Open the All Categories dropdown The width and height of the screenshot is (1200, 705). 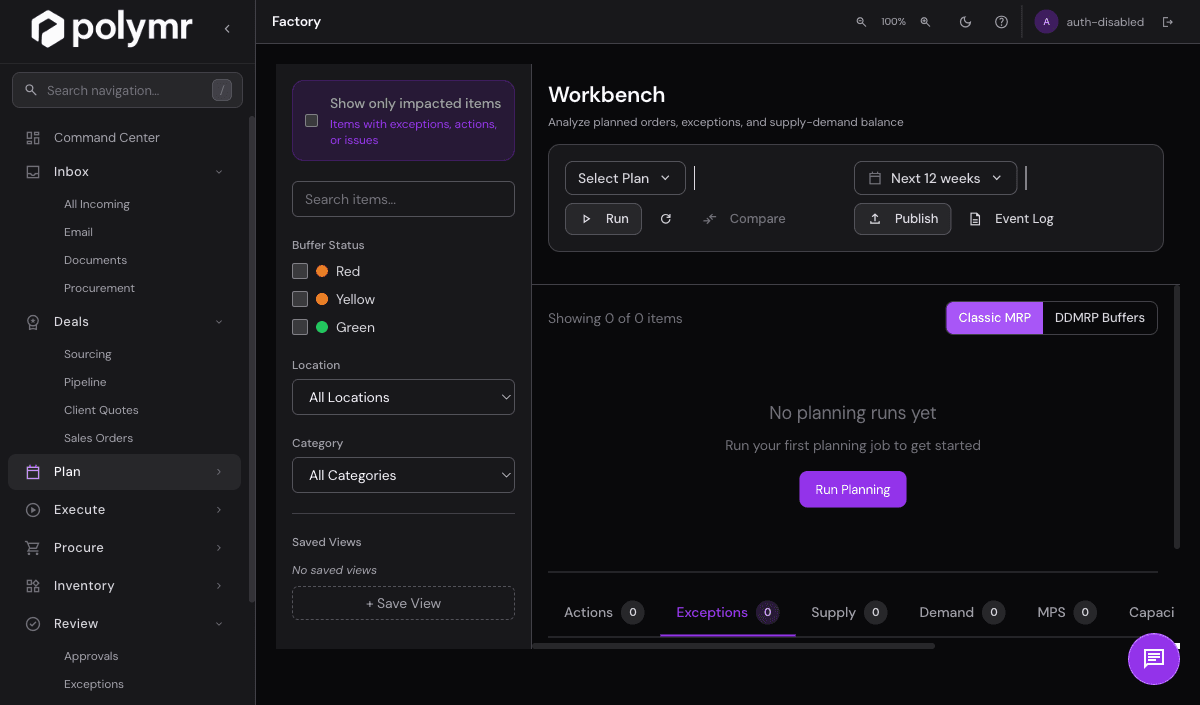403,475
